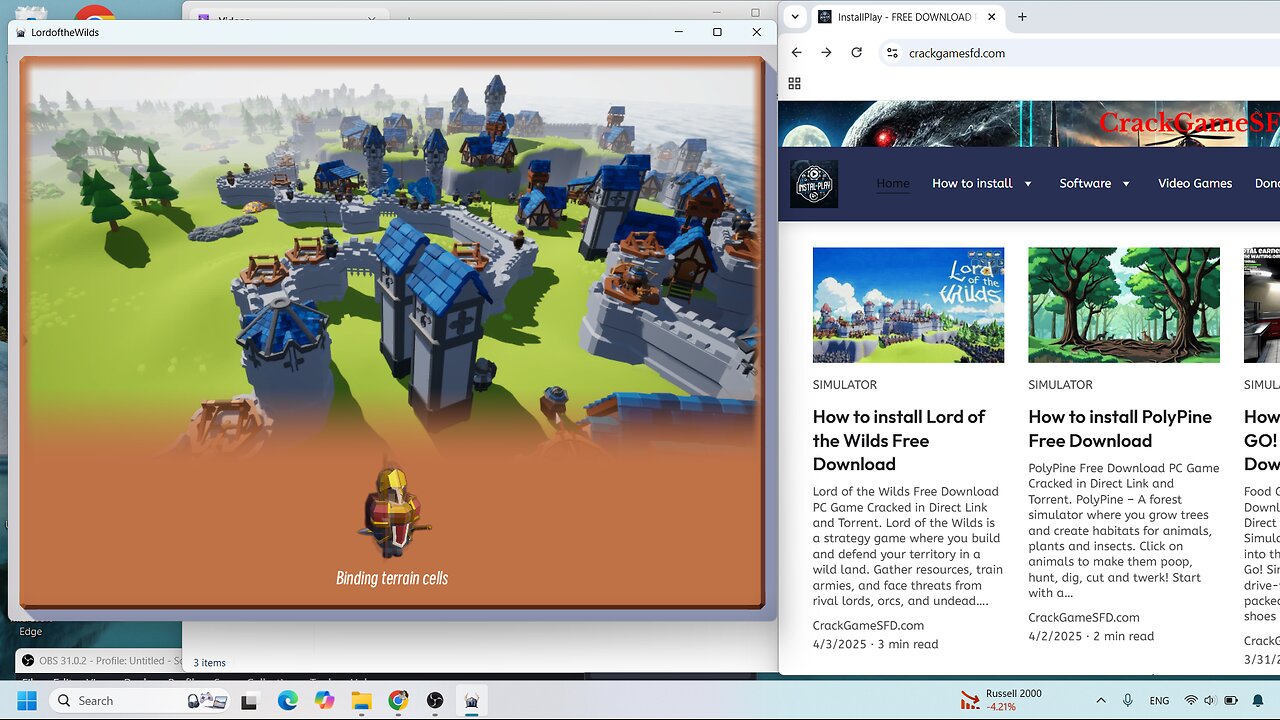
Task: Click SIMULATOR category above Lord of the Wilds
Action: 845,384
